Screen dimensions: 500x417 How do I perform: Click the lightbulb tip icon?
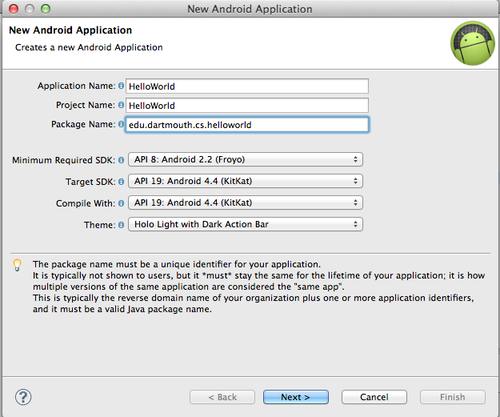pyautogui.click(x=17, y=265)
